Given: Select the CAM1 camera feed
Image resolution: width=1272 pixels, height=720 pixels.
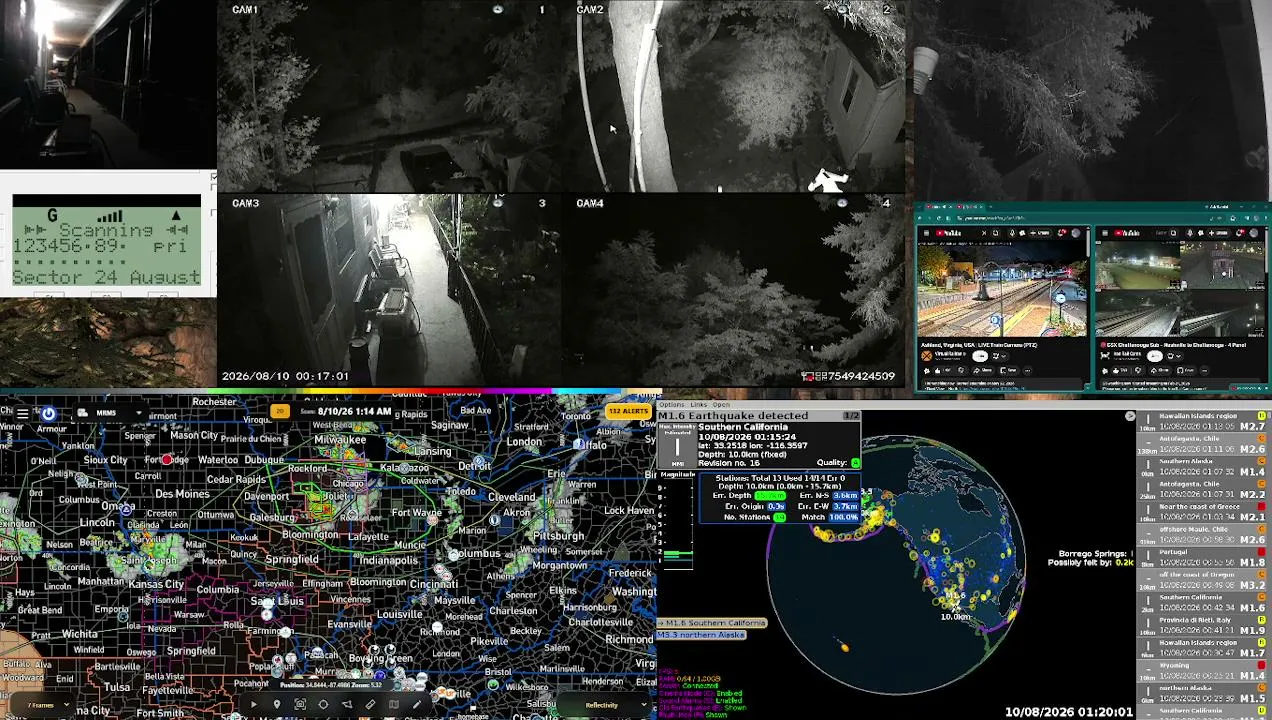Looking at the screenshot, I should coord(390,96).
